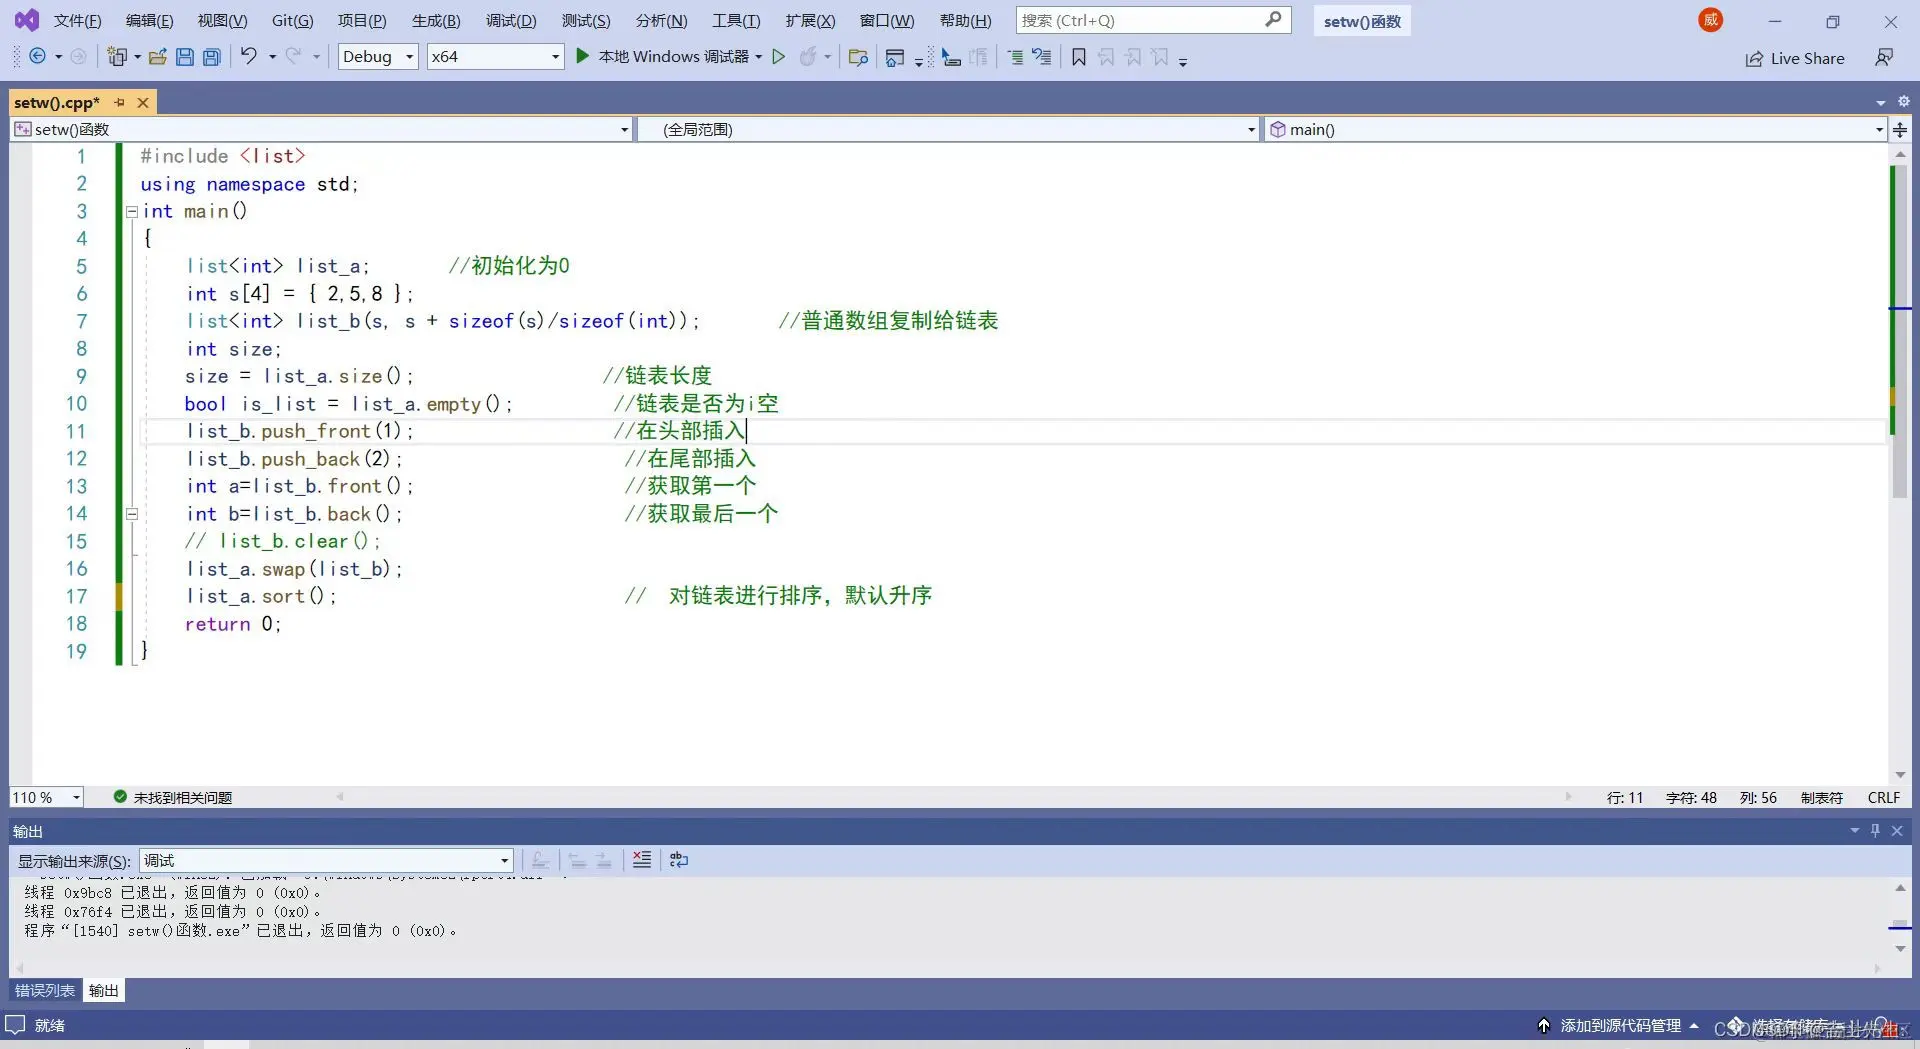1920x1049 pixels.
Task: Open the 视图(V) menu
Action: pos(222,20)
